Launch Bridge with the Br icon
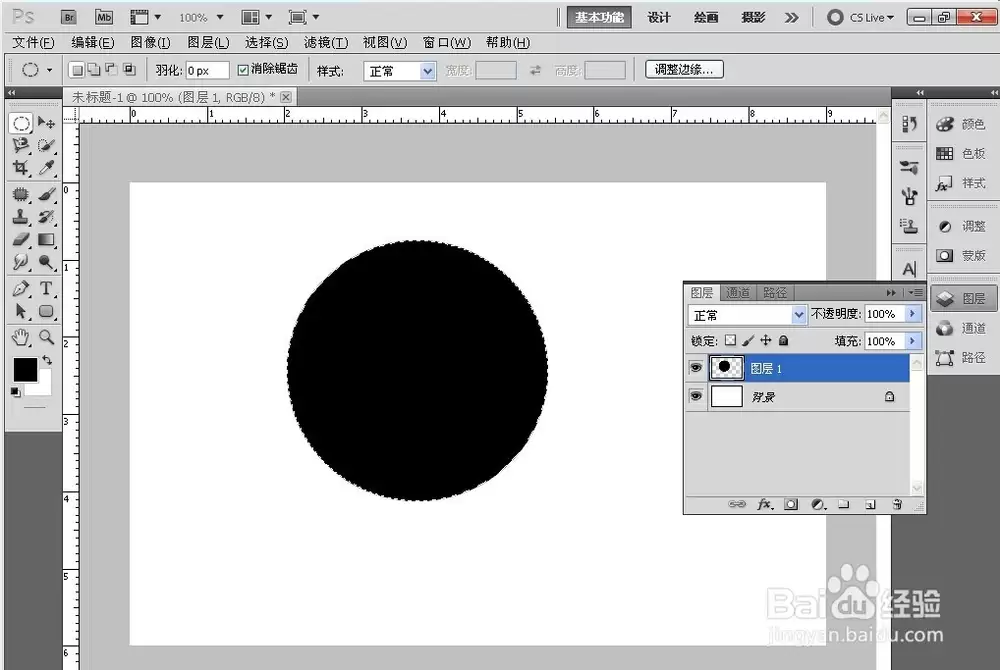1000x670 pixels. point(69,17)
